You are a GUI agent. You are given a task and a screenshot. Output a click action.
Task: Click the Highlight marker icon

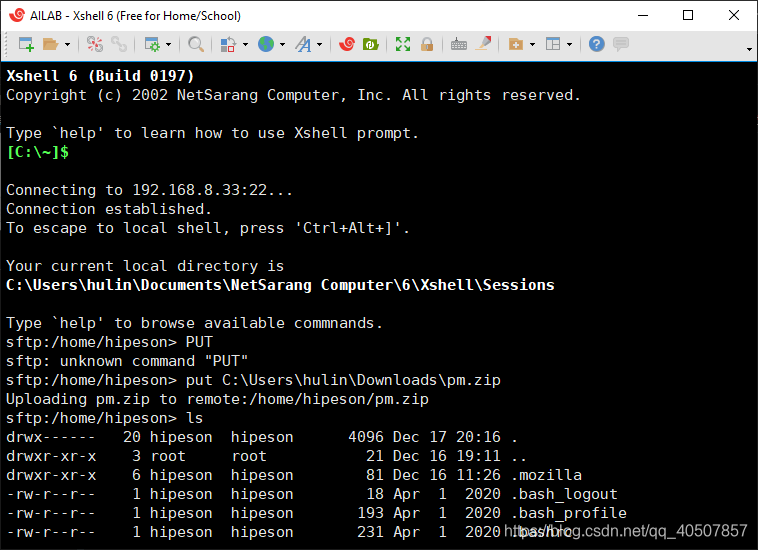point(483,44)
